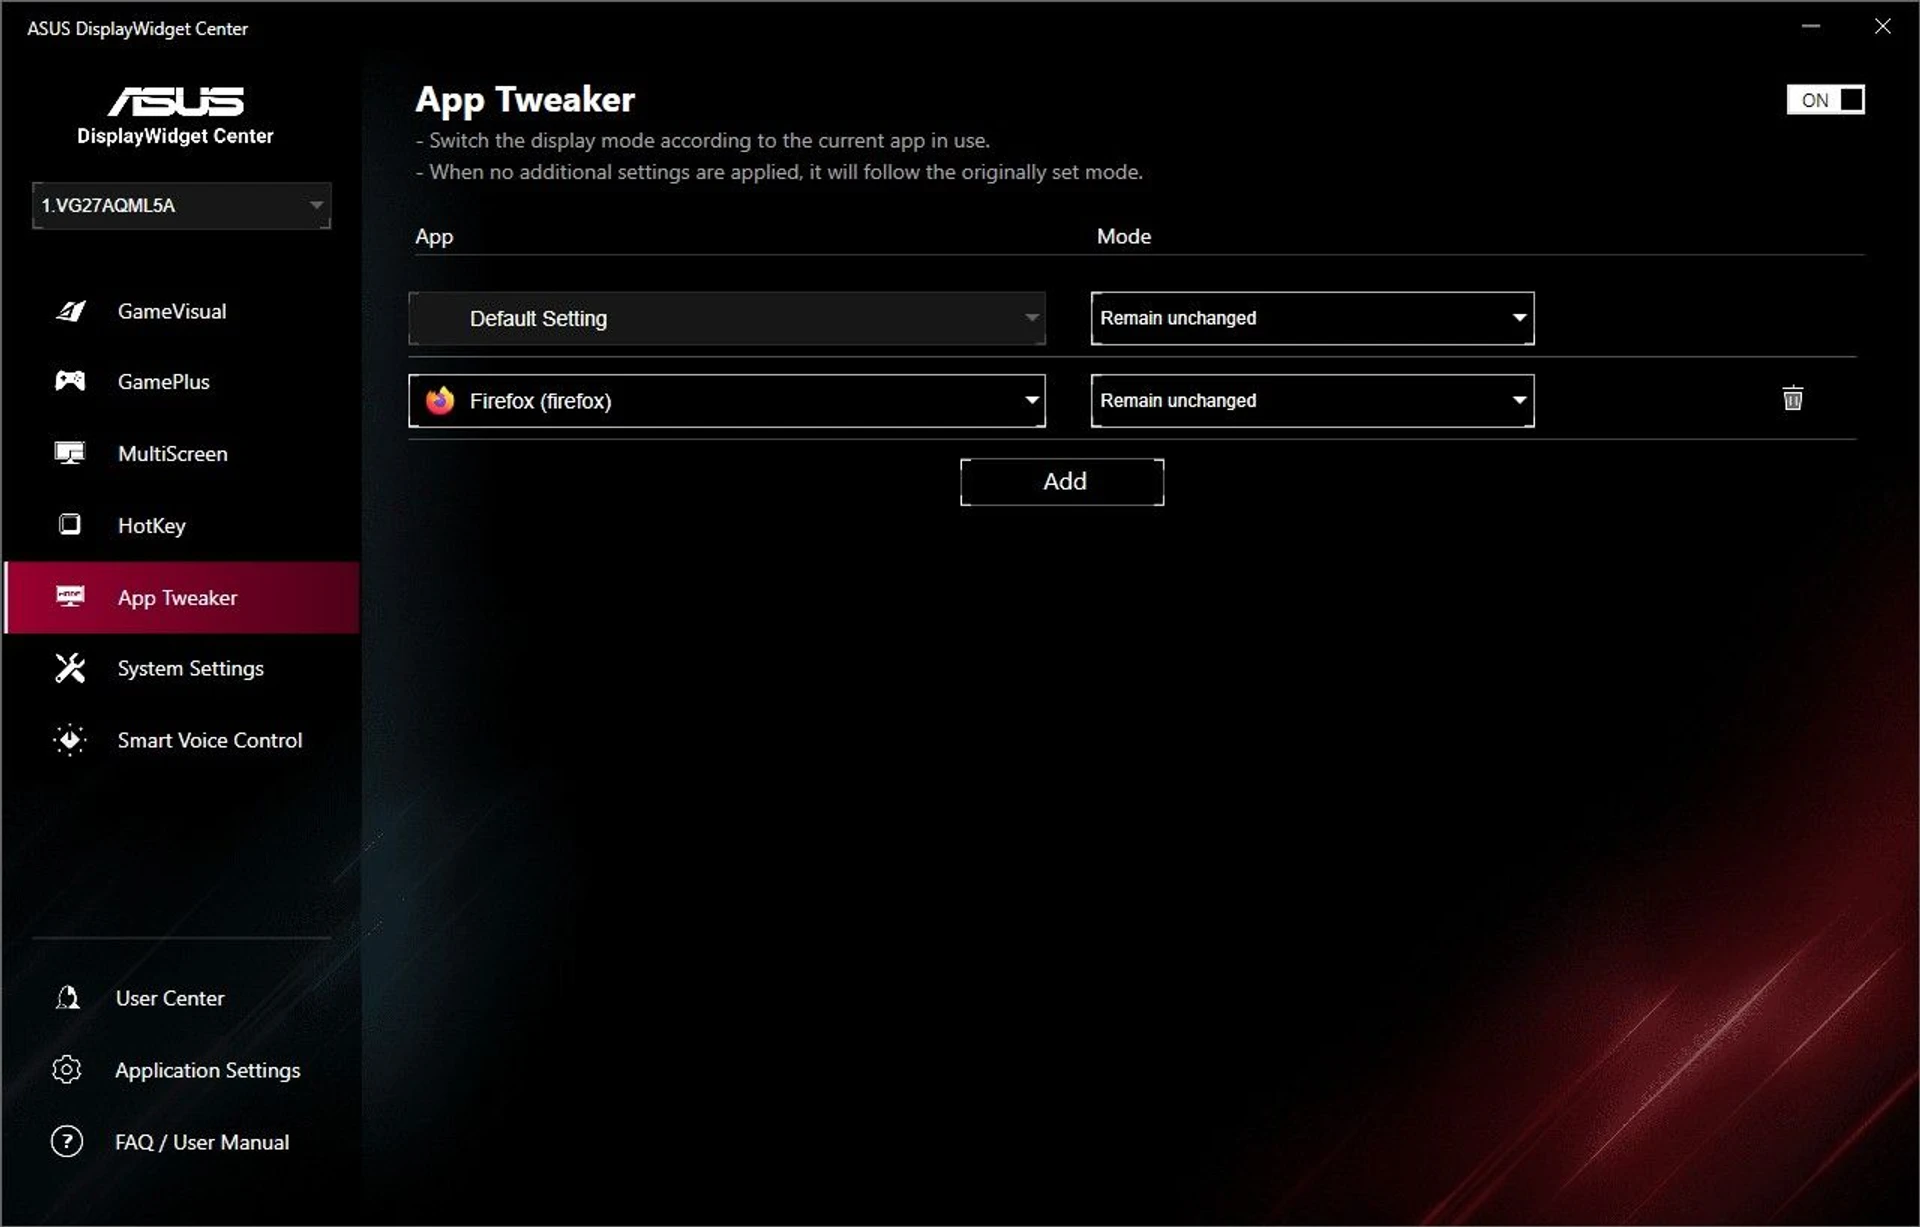Click the User Center profile icon

coord(67,998)
